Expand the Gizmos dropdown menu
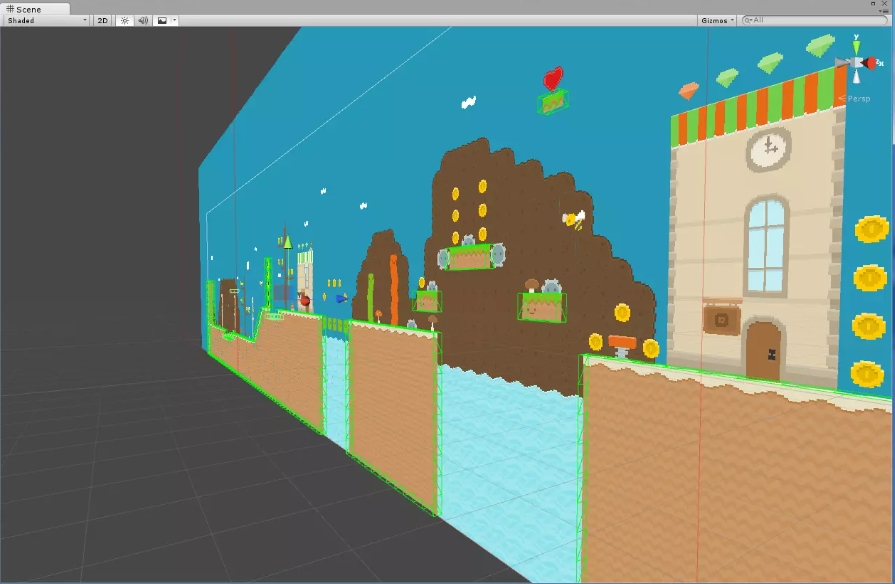 (717, 20)
